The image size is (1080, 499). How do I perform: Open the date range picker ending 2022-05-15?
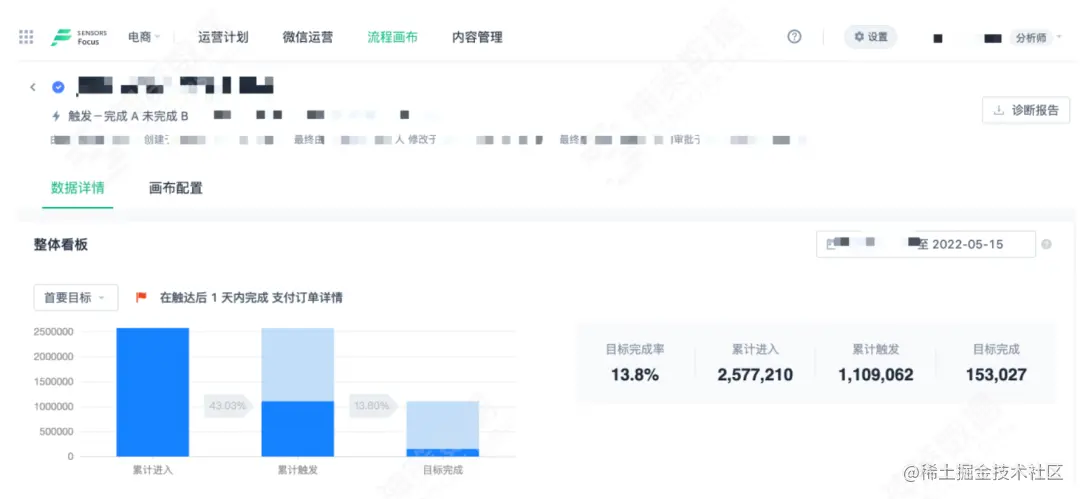[x=926, y=244]
